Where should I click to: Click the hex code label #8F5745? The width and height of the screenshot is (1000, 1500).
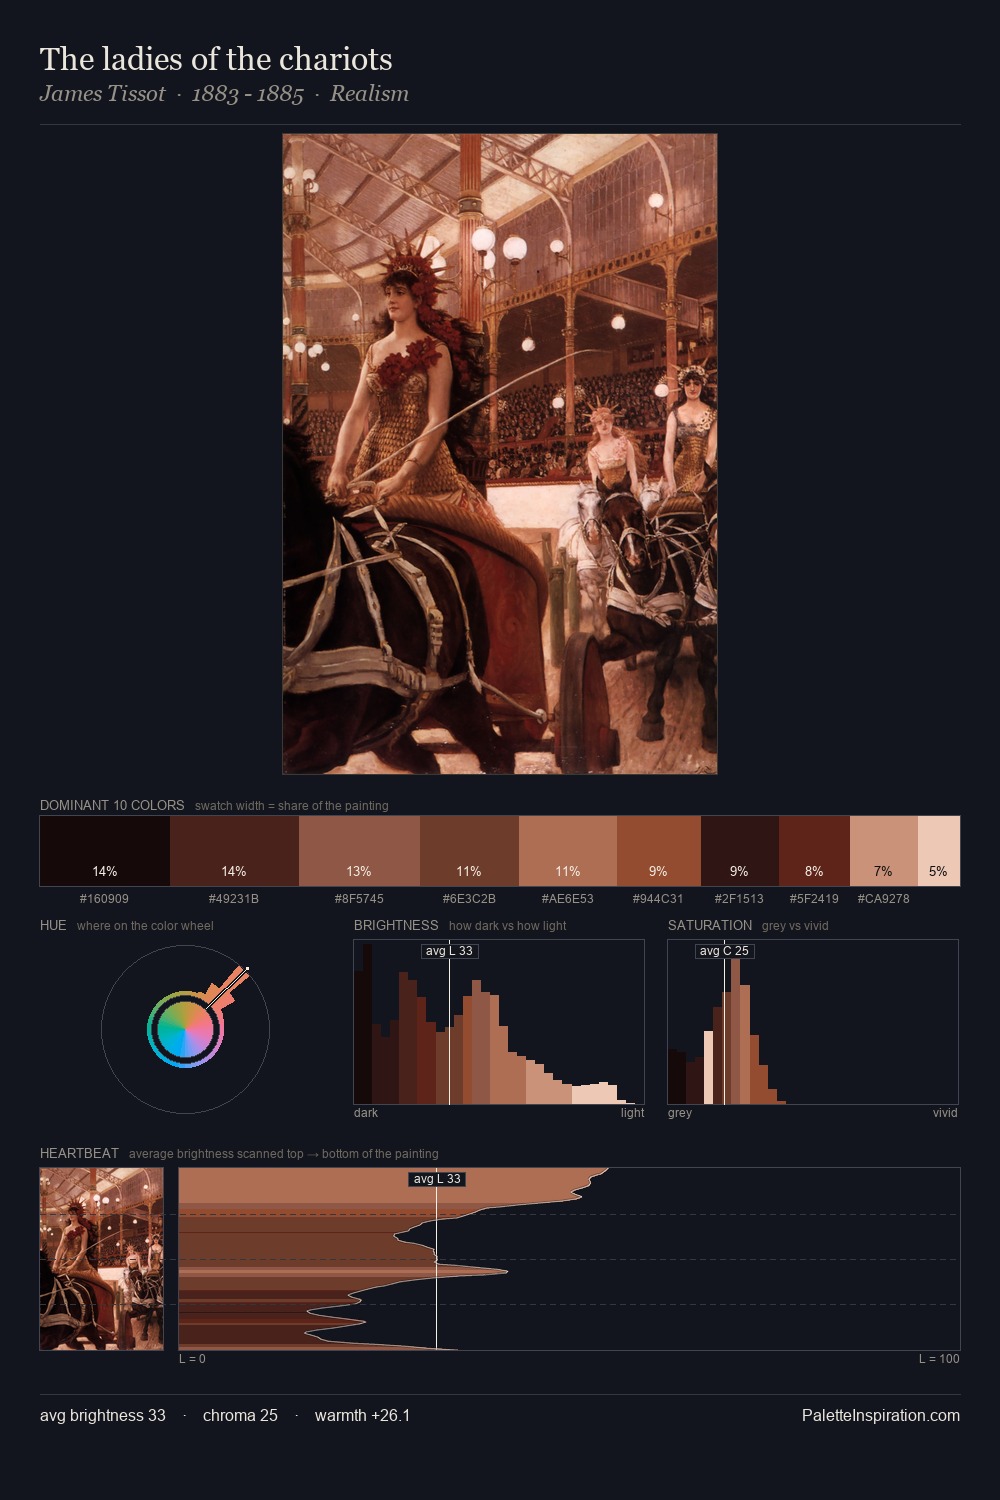pyautogui.click(x=359, y=899)
